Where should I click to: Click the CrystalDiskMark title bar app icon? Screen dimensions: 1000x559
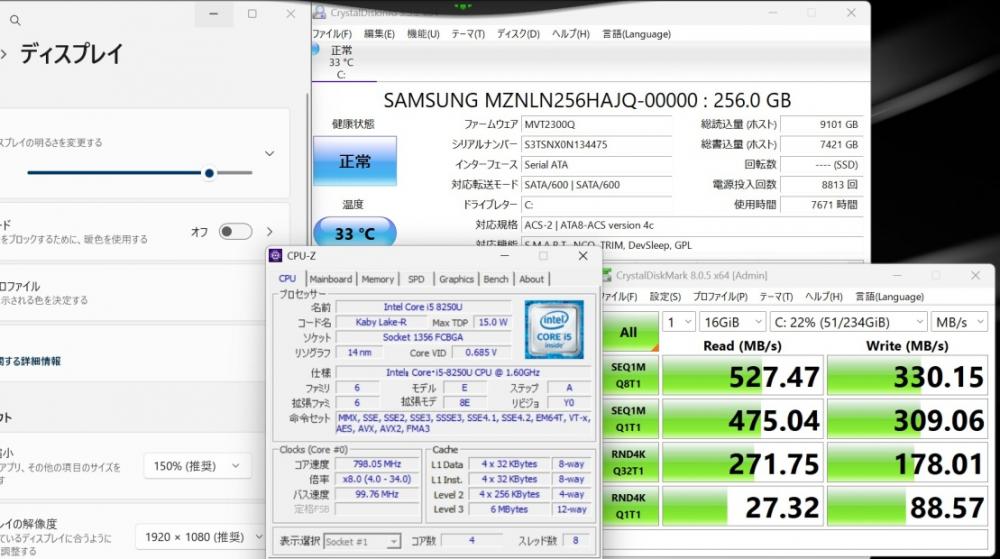[x=607, y=275]
